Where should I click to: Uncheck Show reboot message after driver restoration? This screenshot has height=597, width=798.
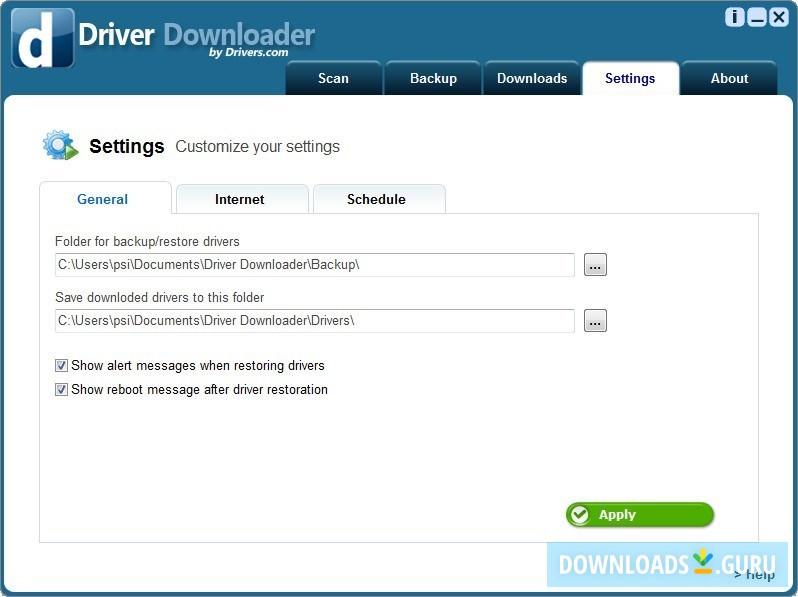tap(62, 389)
